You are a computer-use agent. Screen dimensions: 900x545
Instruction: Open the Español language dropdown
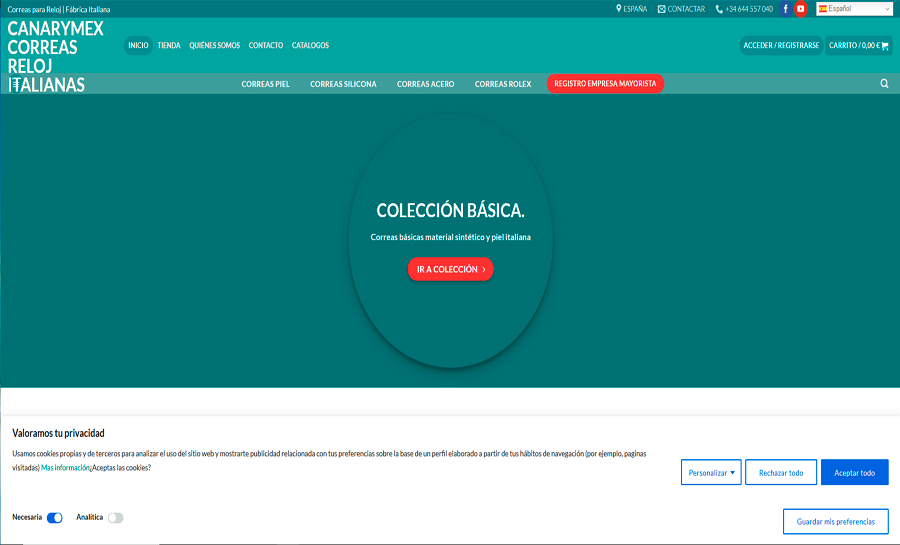(x=854, y=9)
